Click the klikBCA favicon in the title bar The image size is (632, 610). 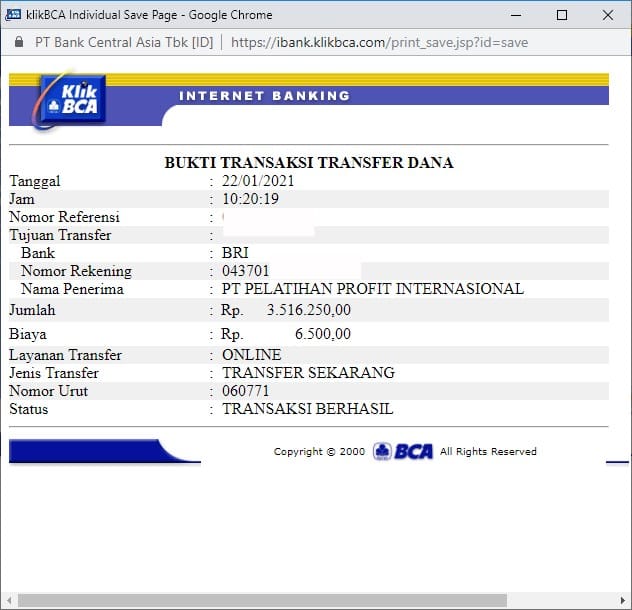coord(13,15)
